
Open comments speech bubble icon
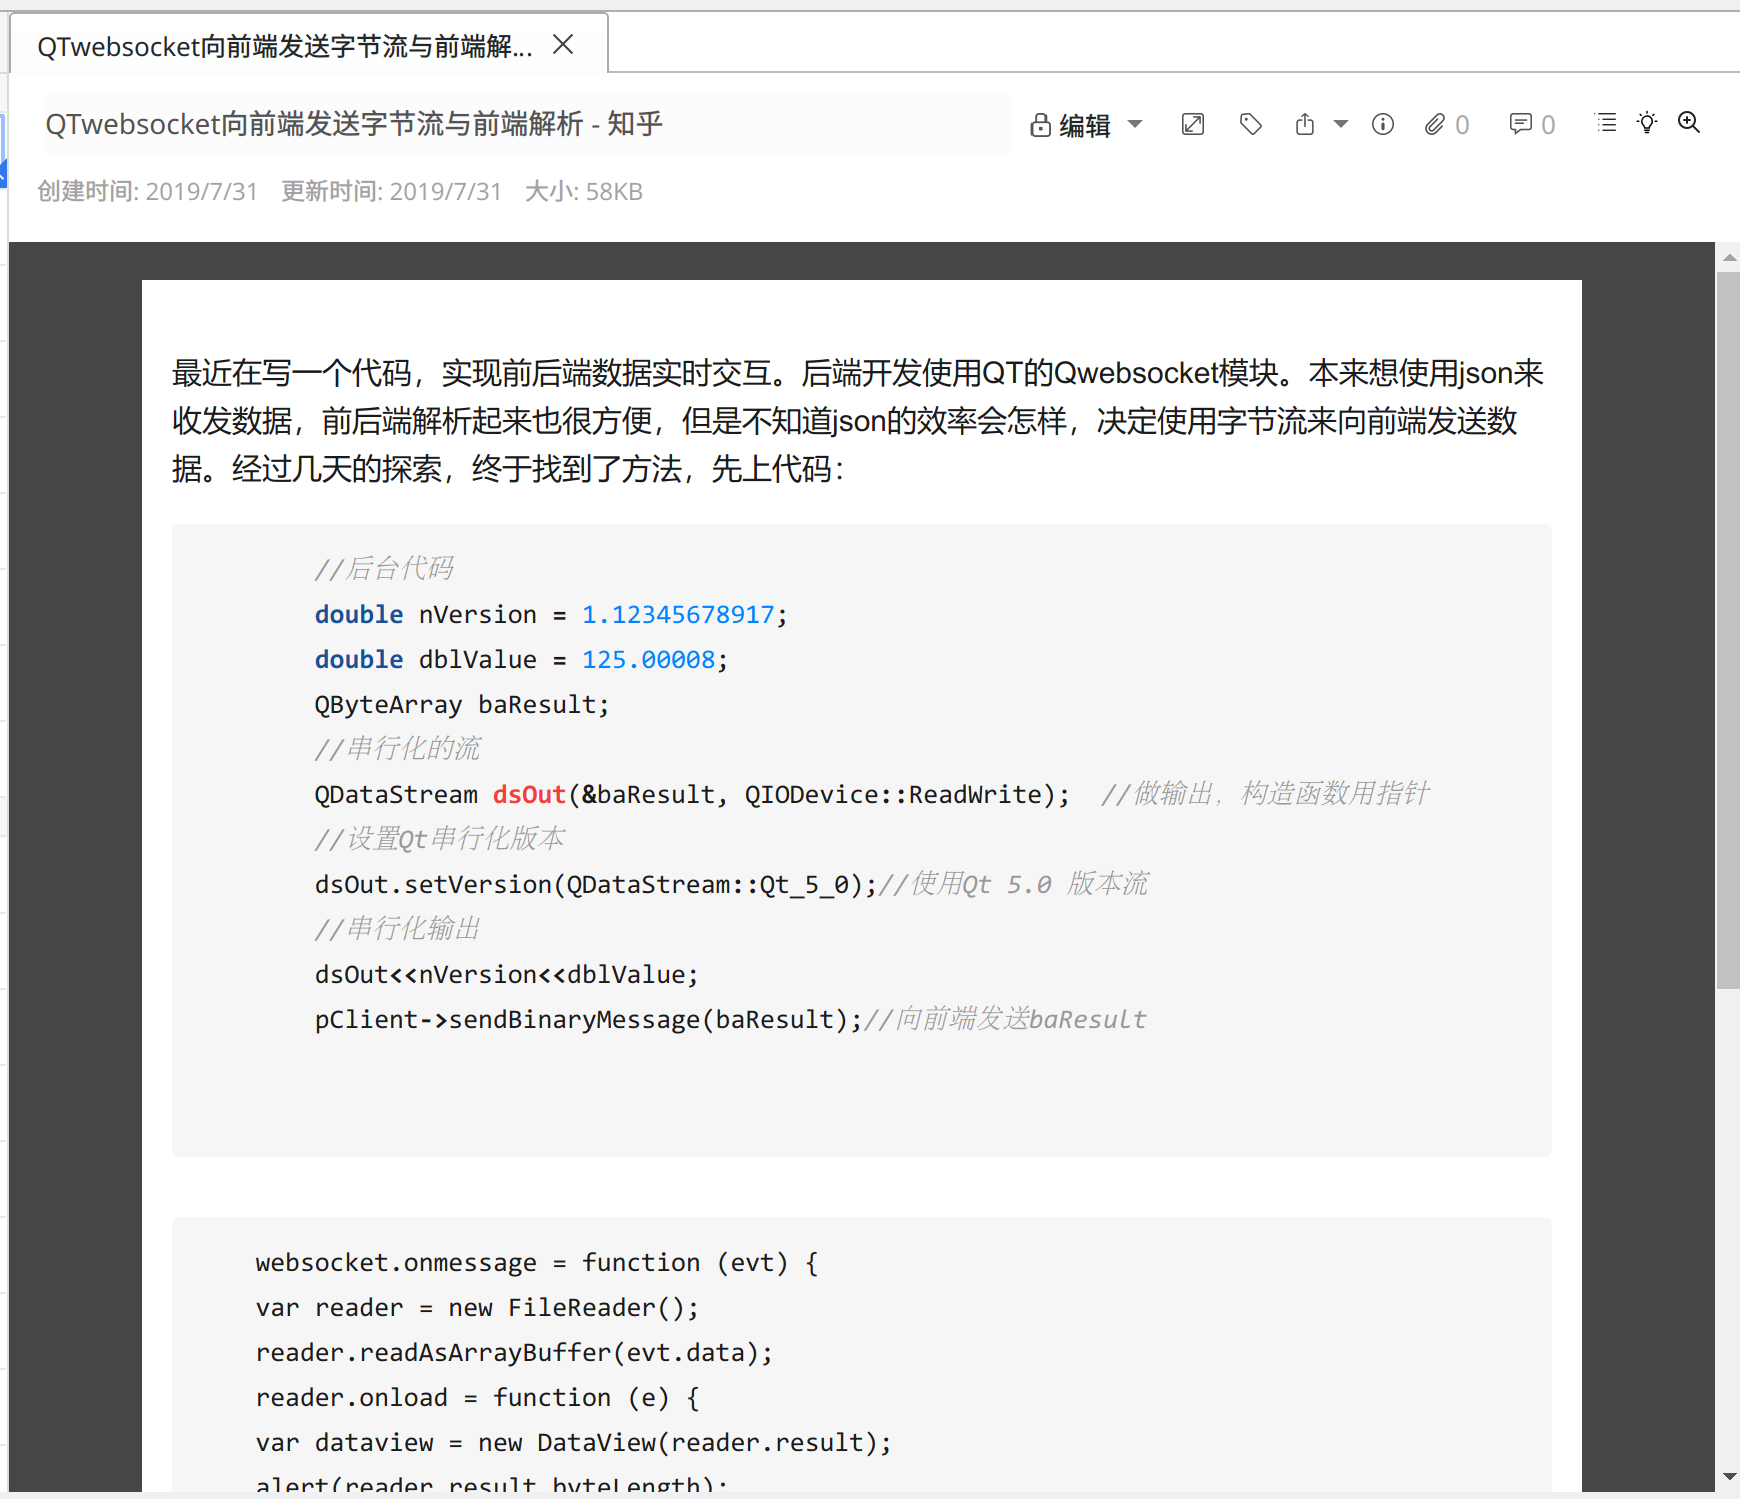click(x=1520, y=124)
